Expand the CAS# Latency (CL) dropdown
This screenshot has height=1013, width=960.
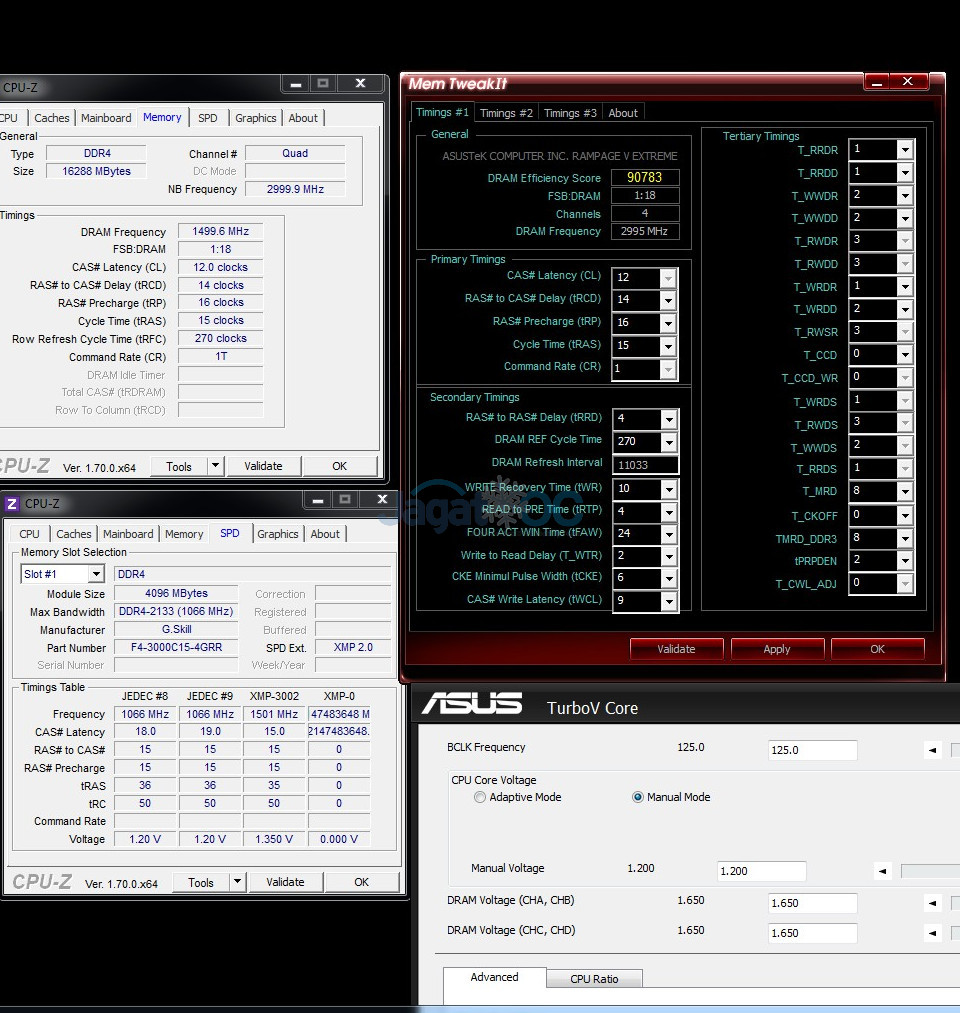pyautogui.click(x=668, y=277)
